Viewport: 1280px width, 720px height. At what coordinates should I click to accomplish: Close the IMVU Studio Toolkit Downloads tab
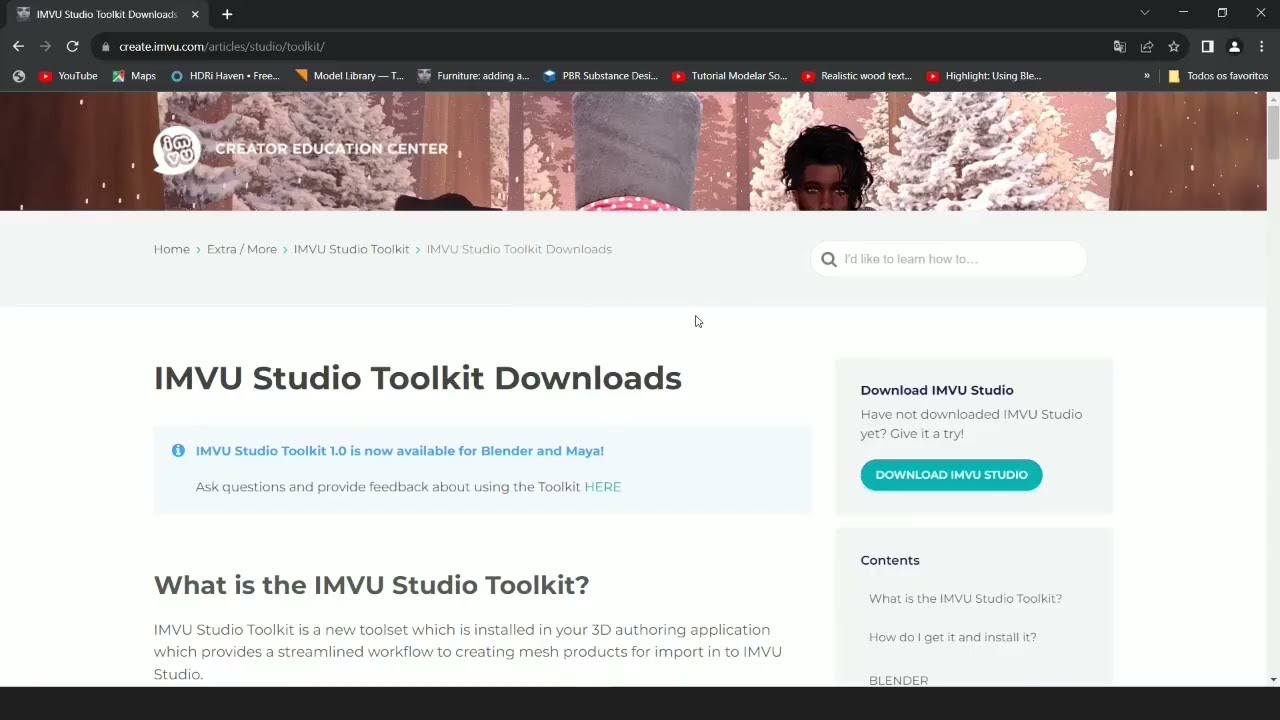(x=195, y=14)
